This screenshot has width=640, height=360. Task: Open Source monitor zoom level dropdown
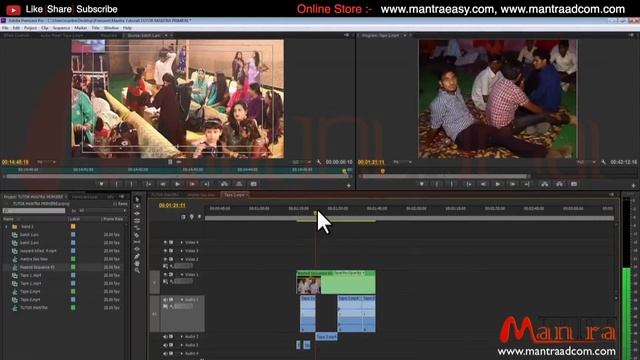click(x=47, y=162)
